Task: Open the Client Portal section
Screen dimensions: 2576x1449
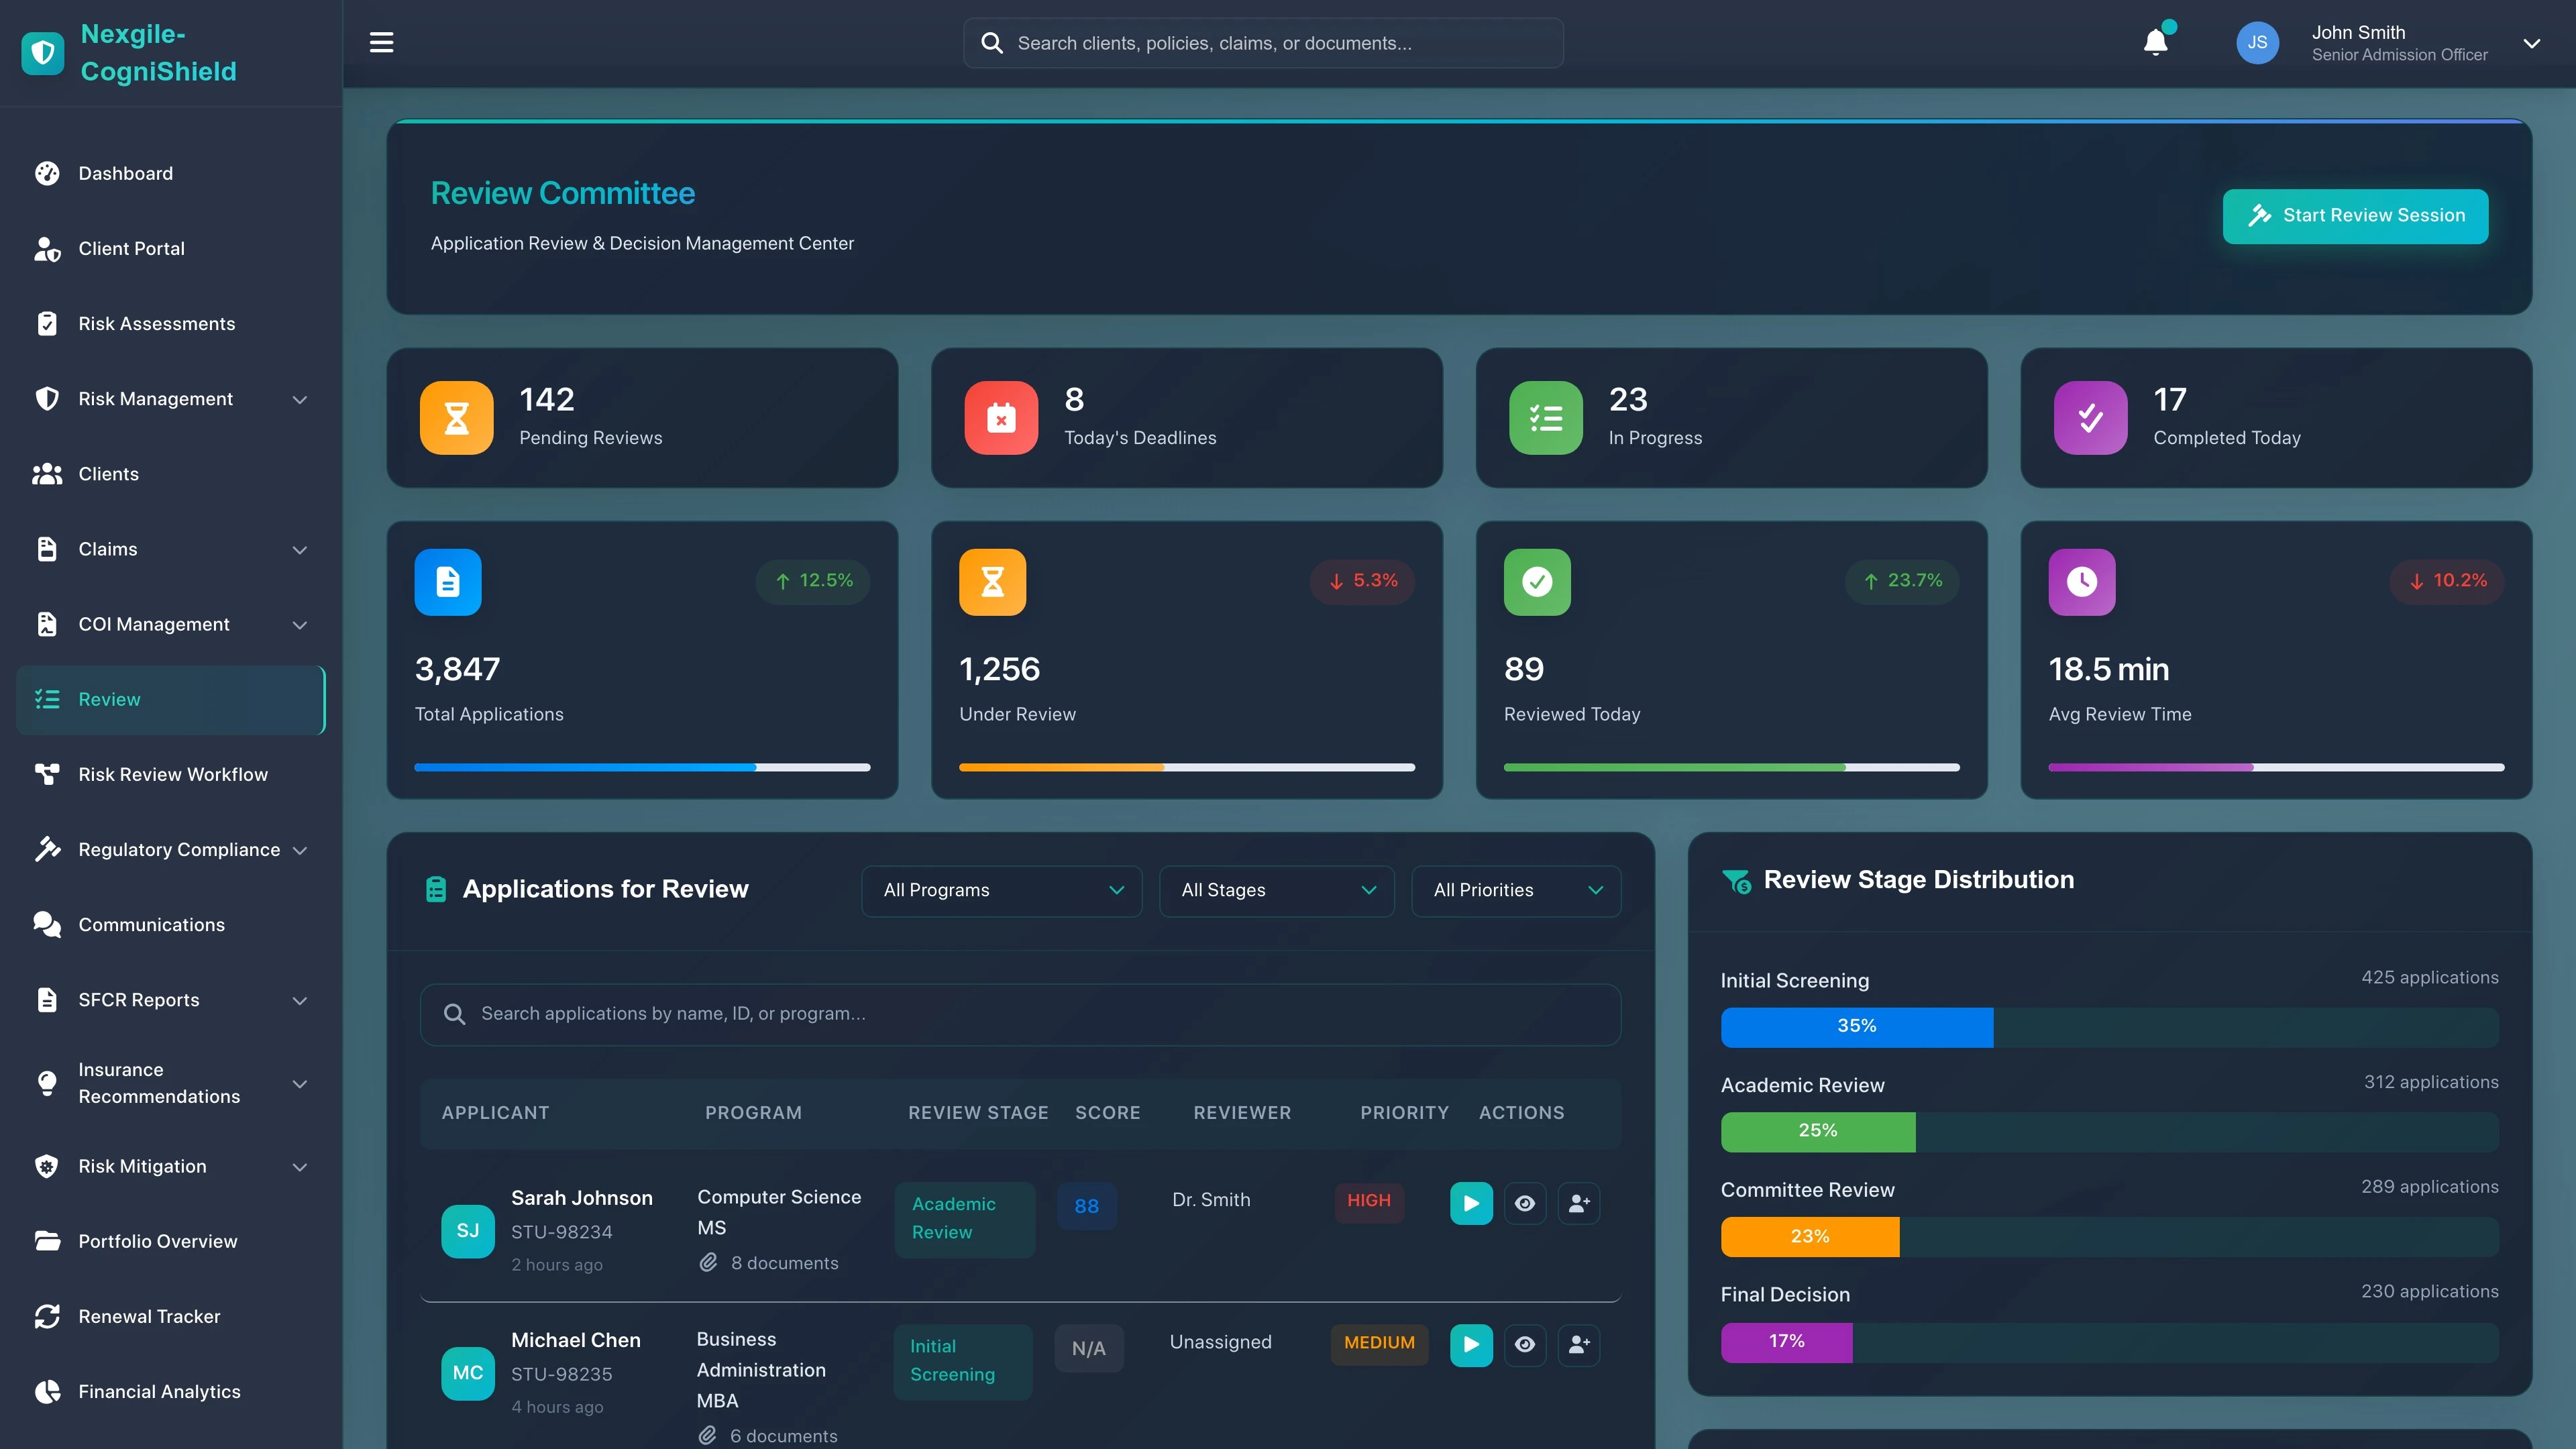Action: pyautogui.click(x=131, y=248)
